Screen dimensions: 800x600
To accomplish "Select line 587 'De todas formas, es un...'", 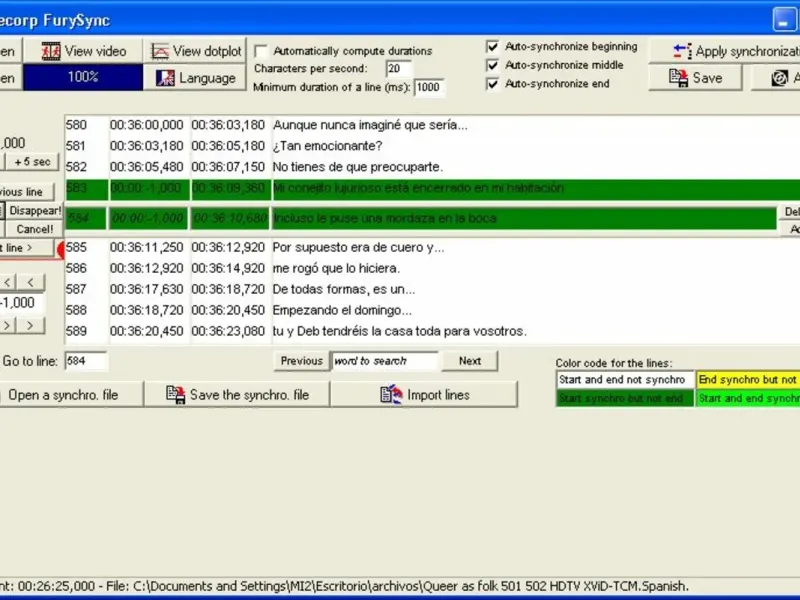I will pos(433,289).
